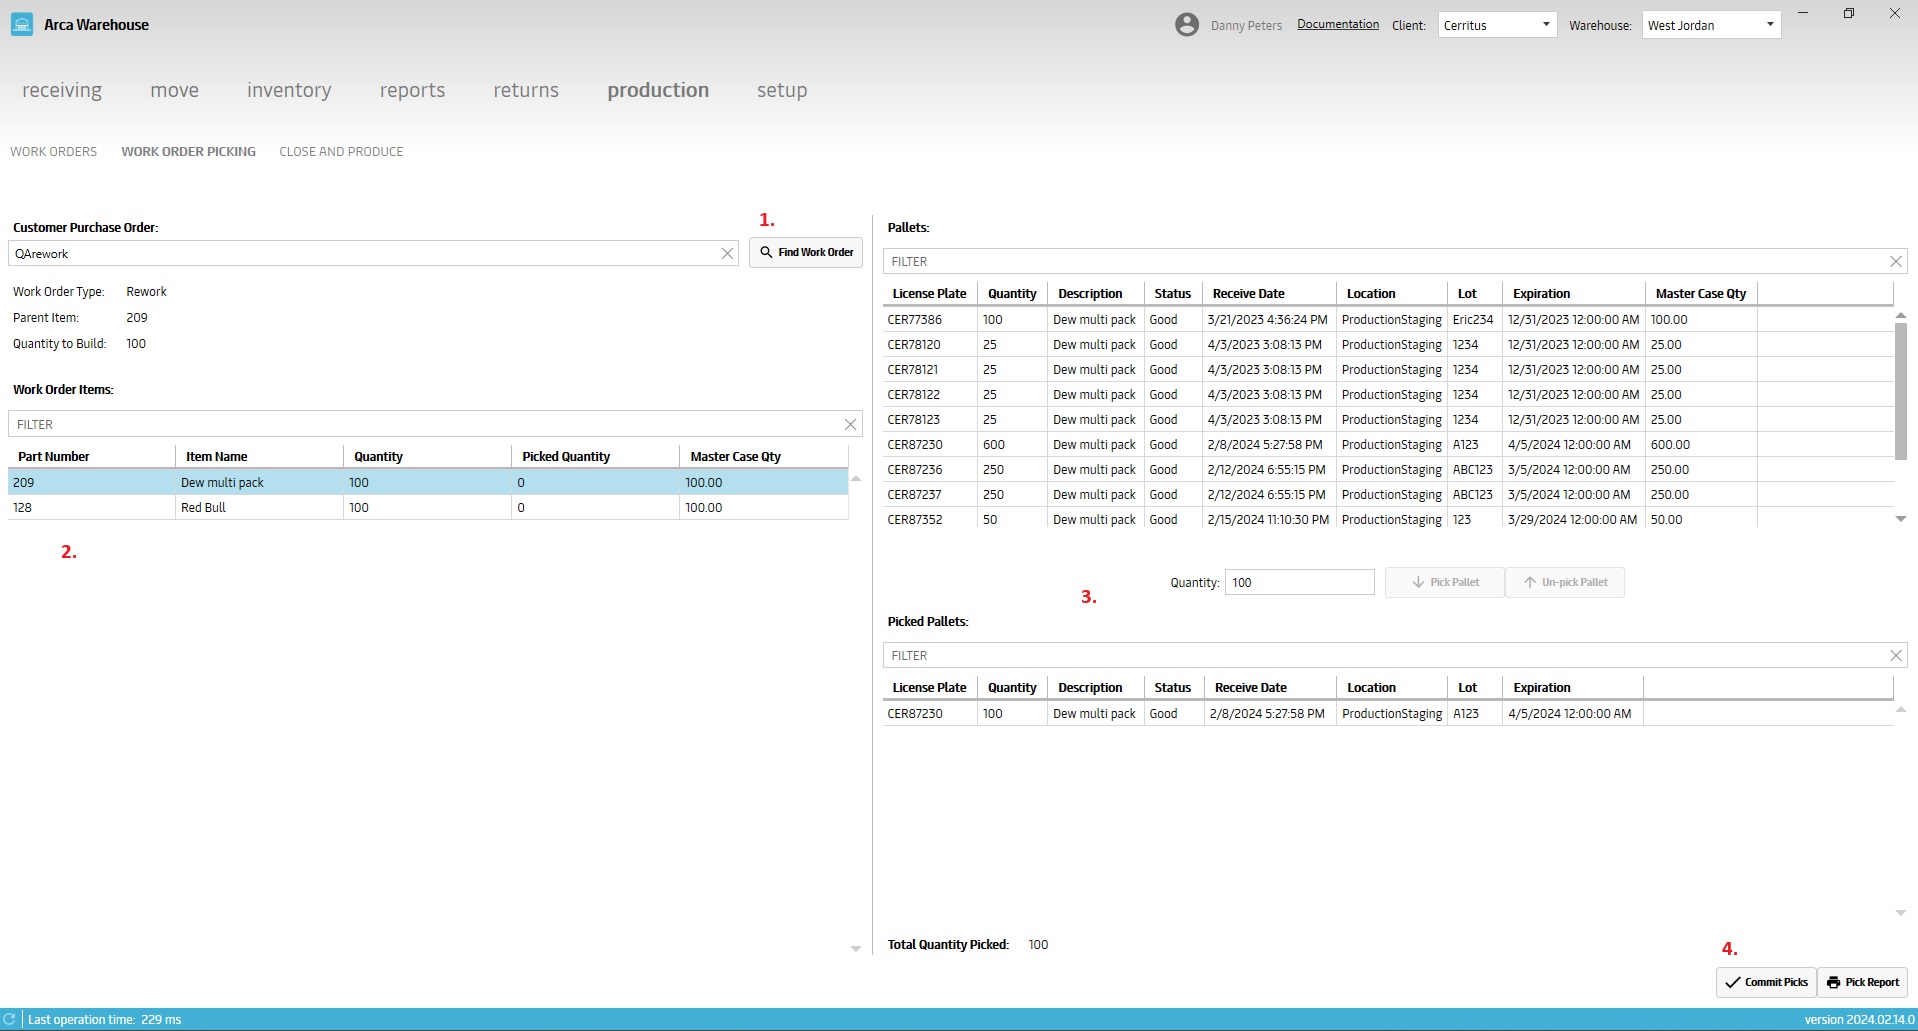Go to the production menu

658,90
